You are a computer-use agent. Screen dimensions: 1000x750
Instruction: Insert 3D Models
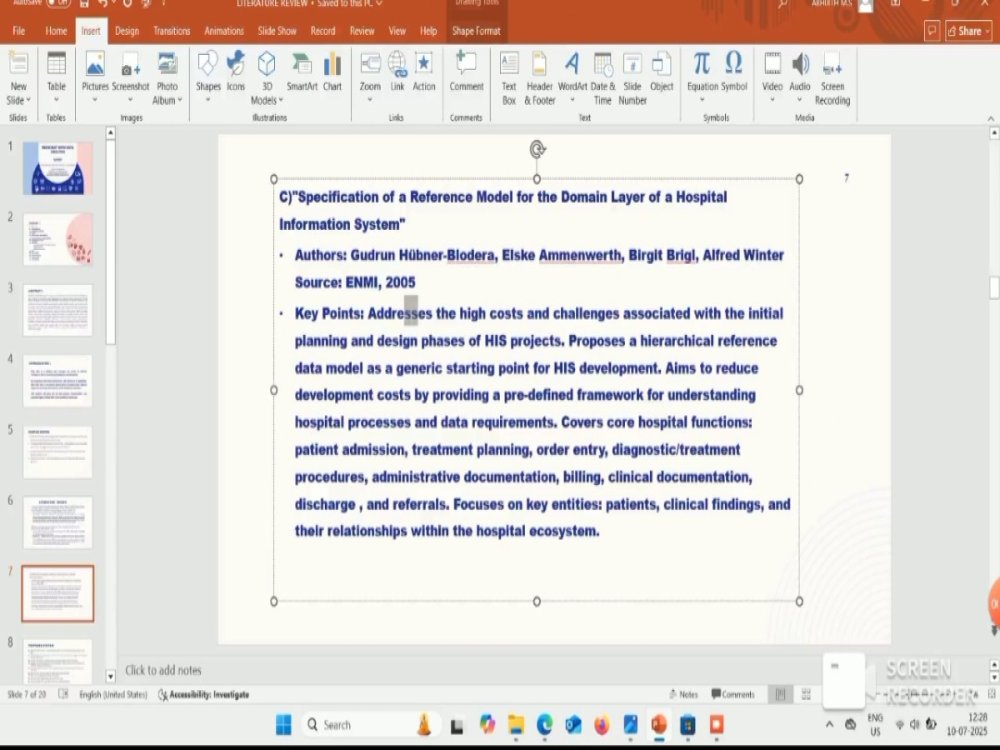(267, 78)
